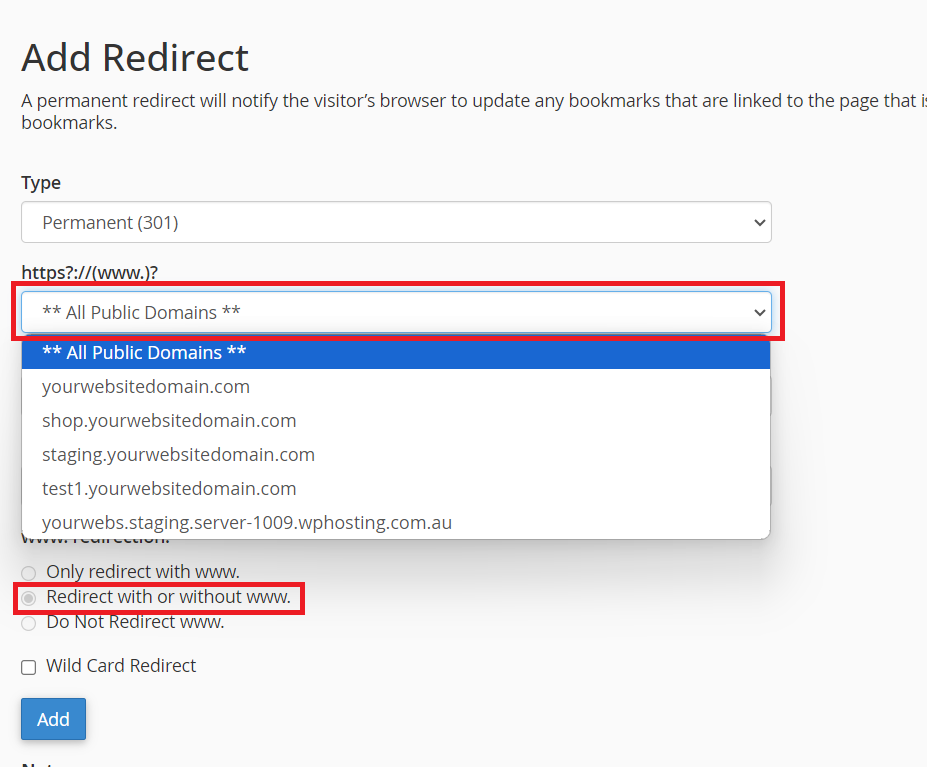The width and height of the screenshot is (927, 767).
Task: Choose test1.yourwebsitedomain.com option
Action: (x=169, y=489)
